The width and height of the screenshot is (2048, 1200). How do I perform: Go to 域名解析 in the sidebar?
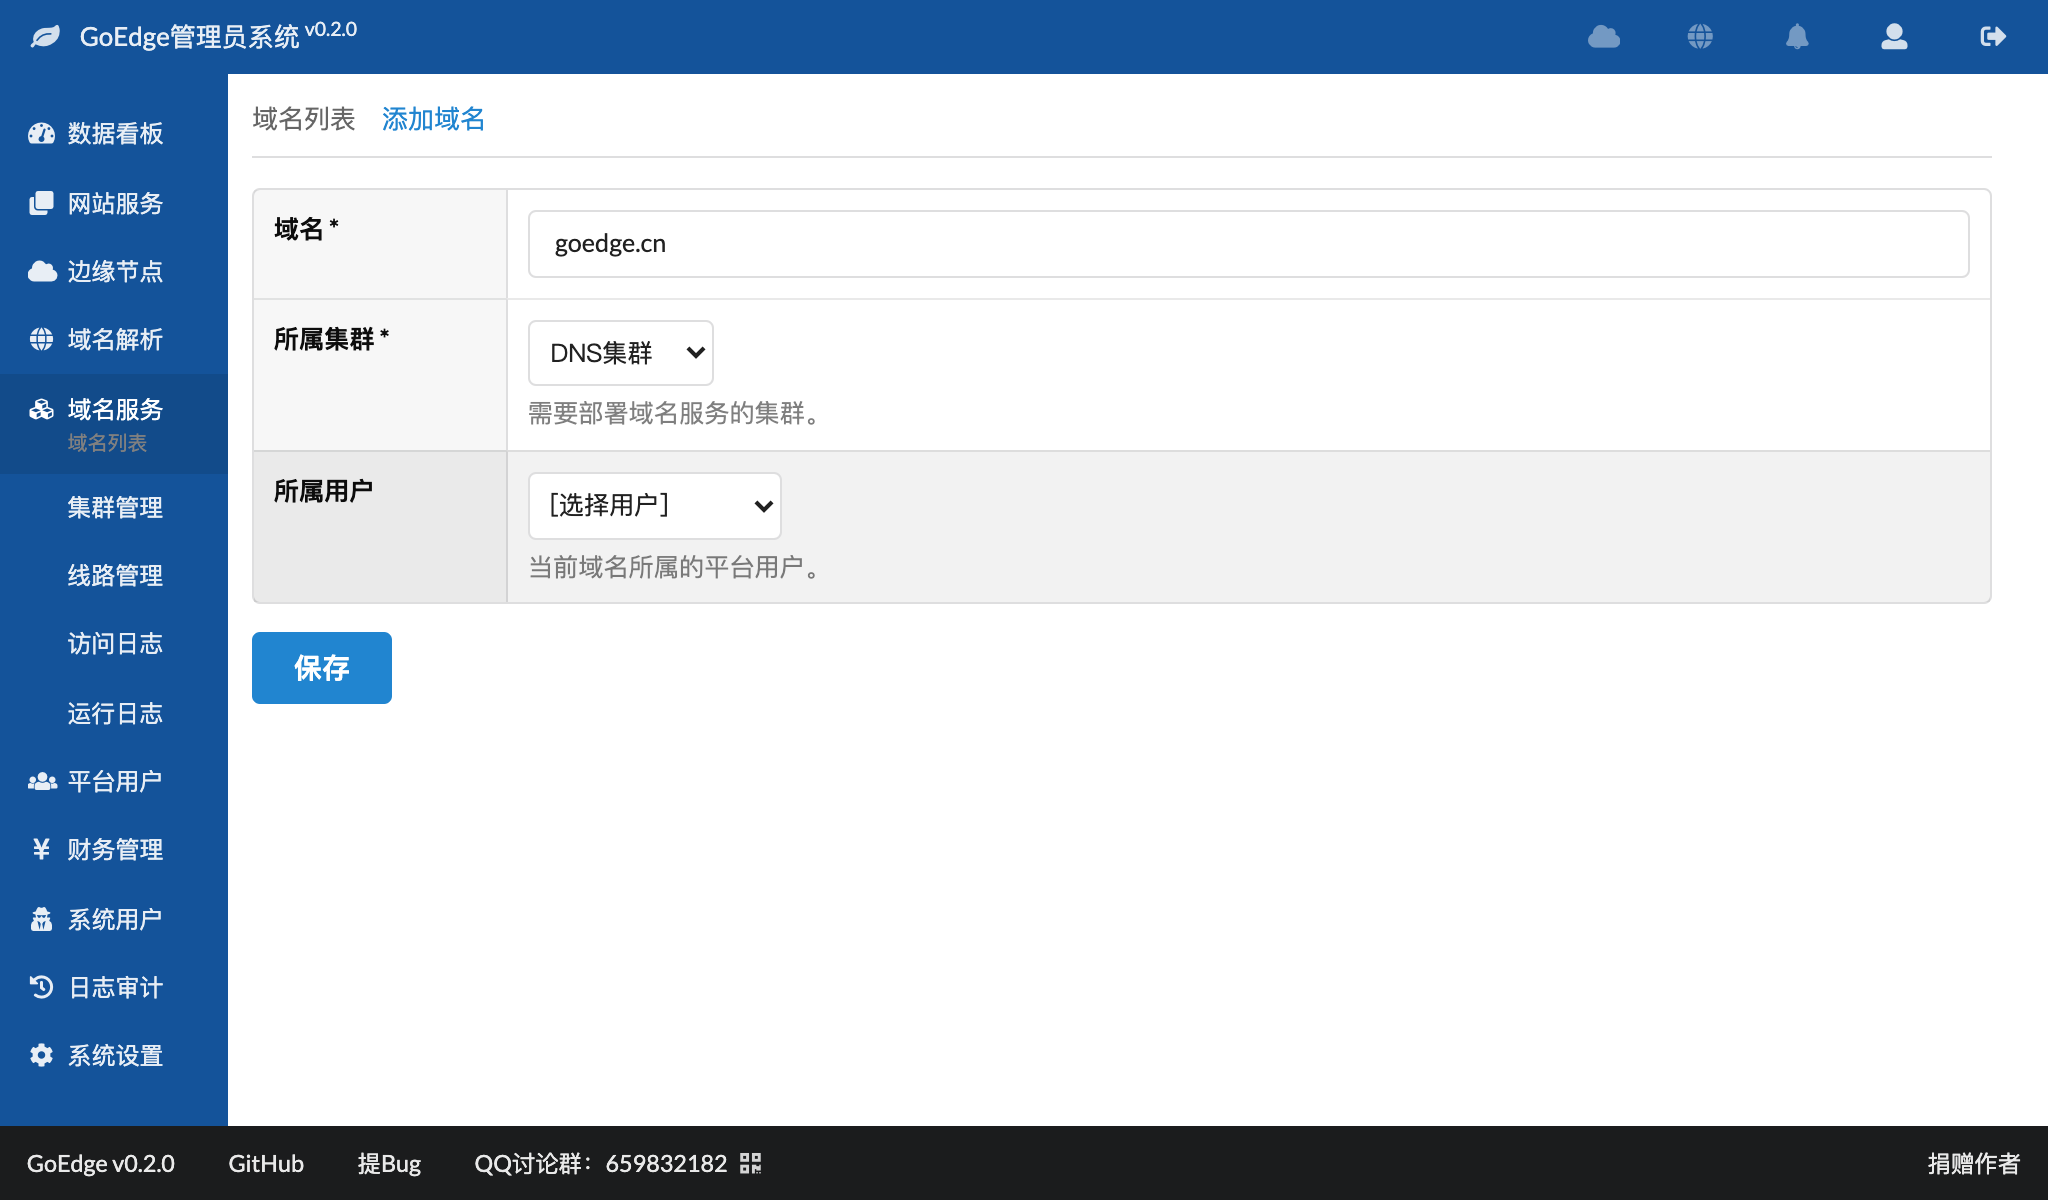114,340
